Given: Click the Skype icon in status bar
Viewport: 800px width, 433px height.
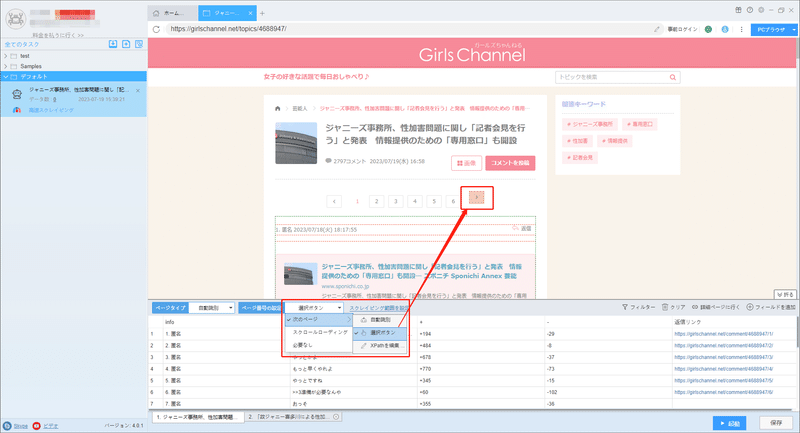Looking at the screenshot, I should (x=7, y=426).
